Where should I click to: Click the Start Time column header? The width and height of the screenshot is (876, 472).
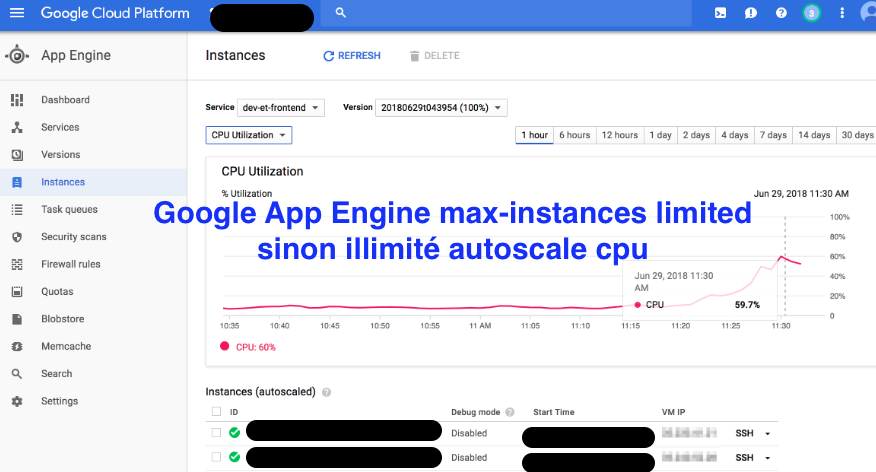pos(554,412)
